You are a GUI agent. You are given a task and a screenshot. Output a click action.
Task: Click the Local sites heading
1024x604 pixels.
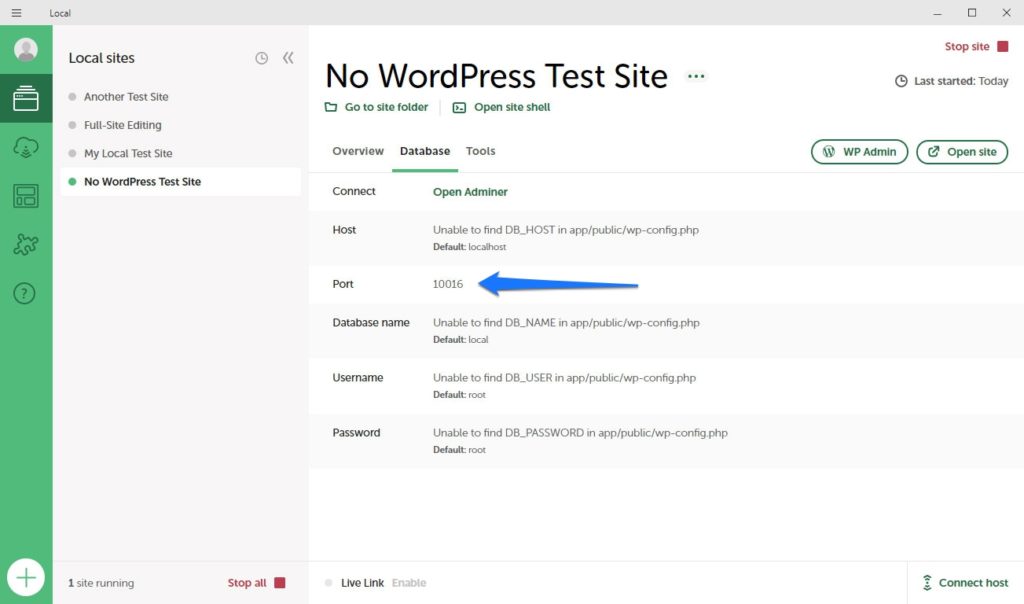coord(101,58)
